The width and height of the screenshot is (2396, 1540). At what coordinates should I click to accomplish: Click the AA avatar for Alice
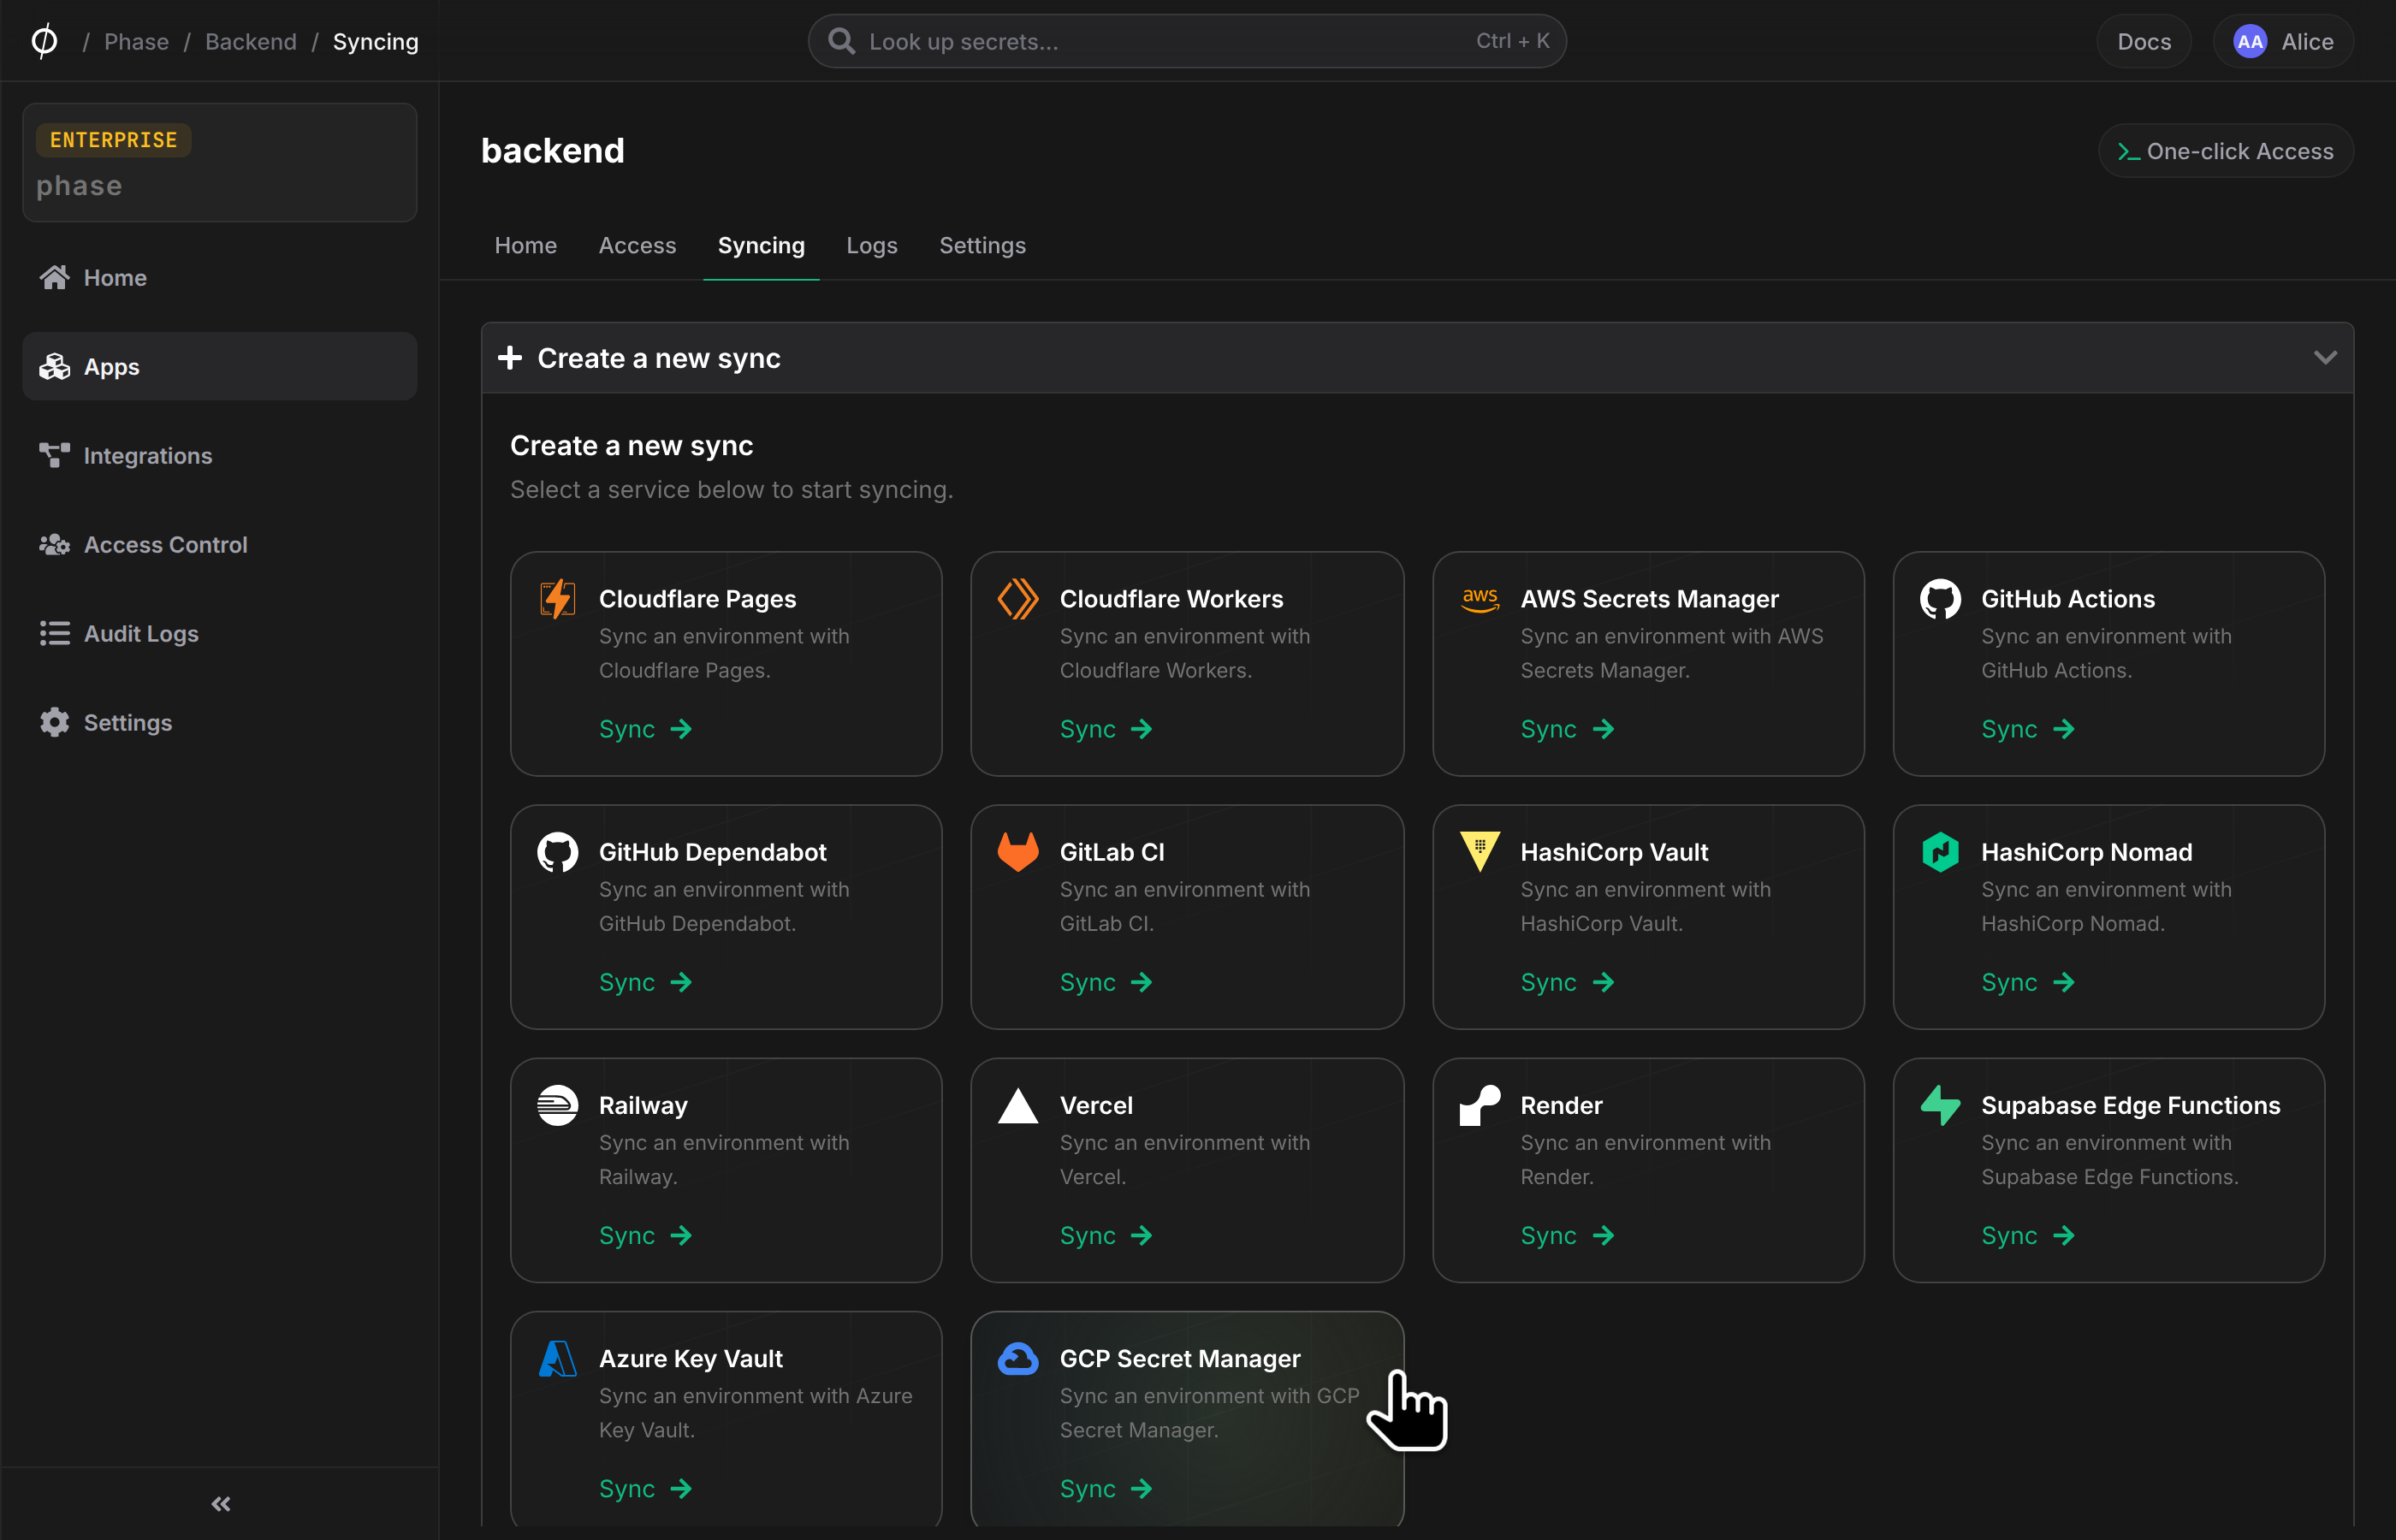click(2250, 42)
